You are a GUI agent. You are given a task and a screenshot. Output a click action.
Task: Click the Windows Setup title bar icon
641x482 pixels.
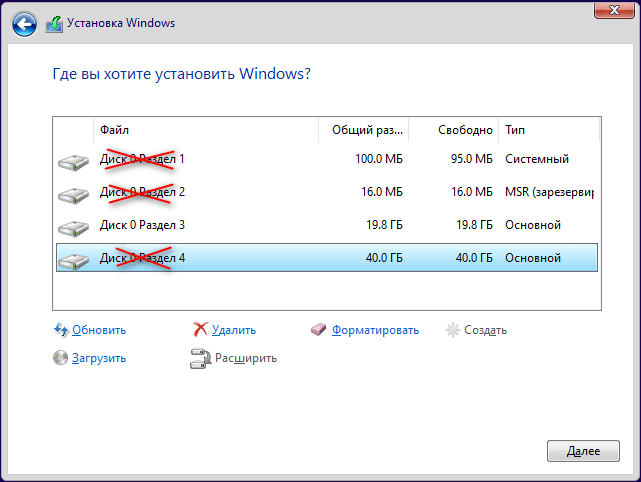[54, 22]
